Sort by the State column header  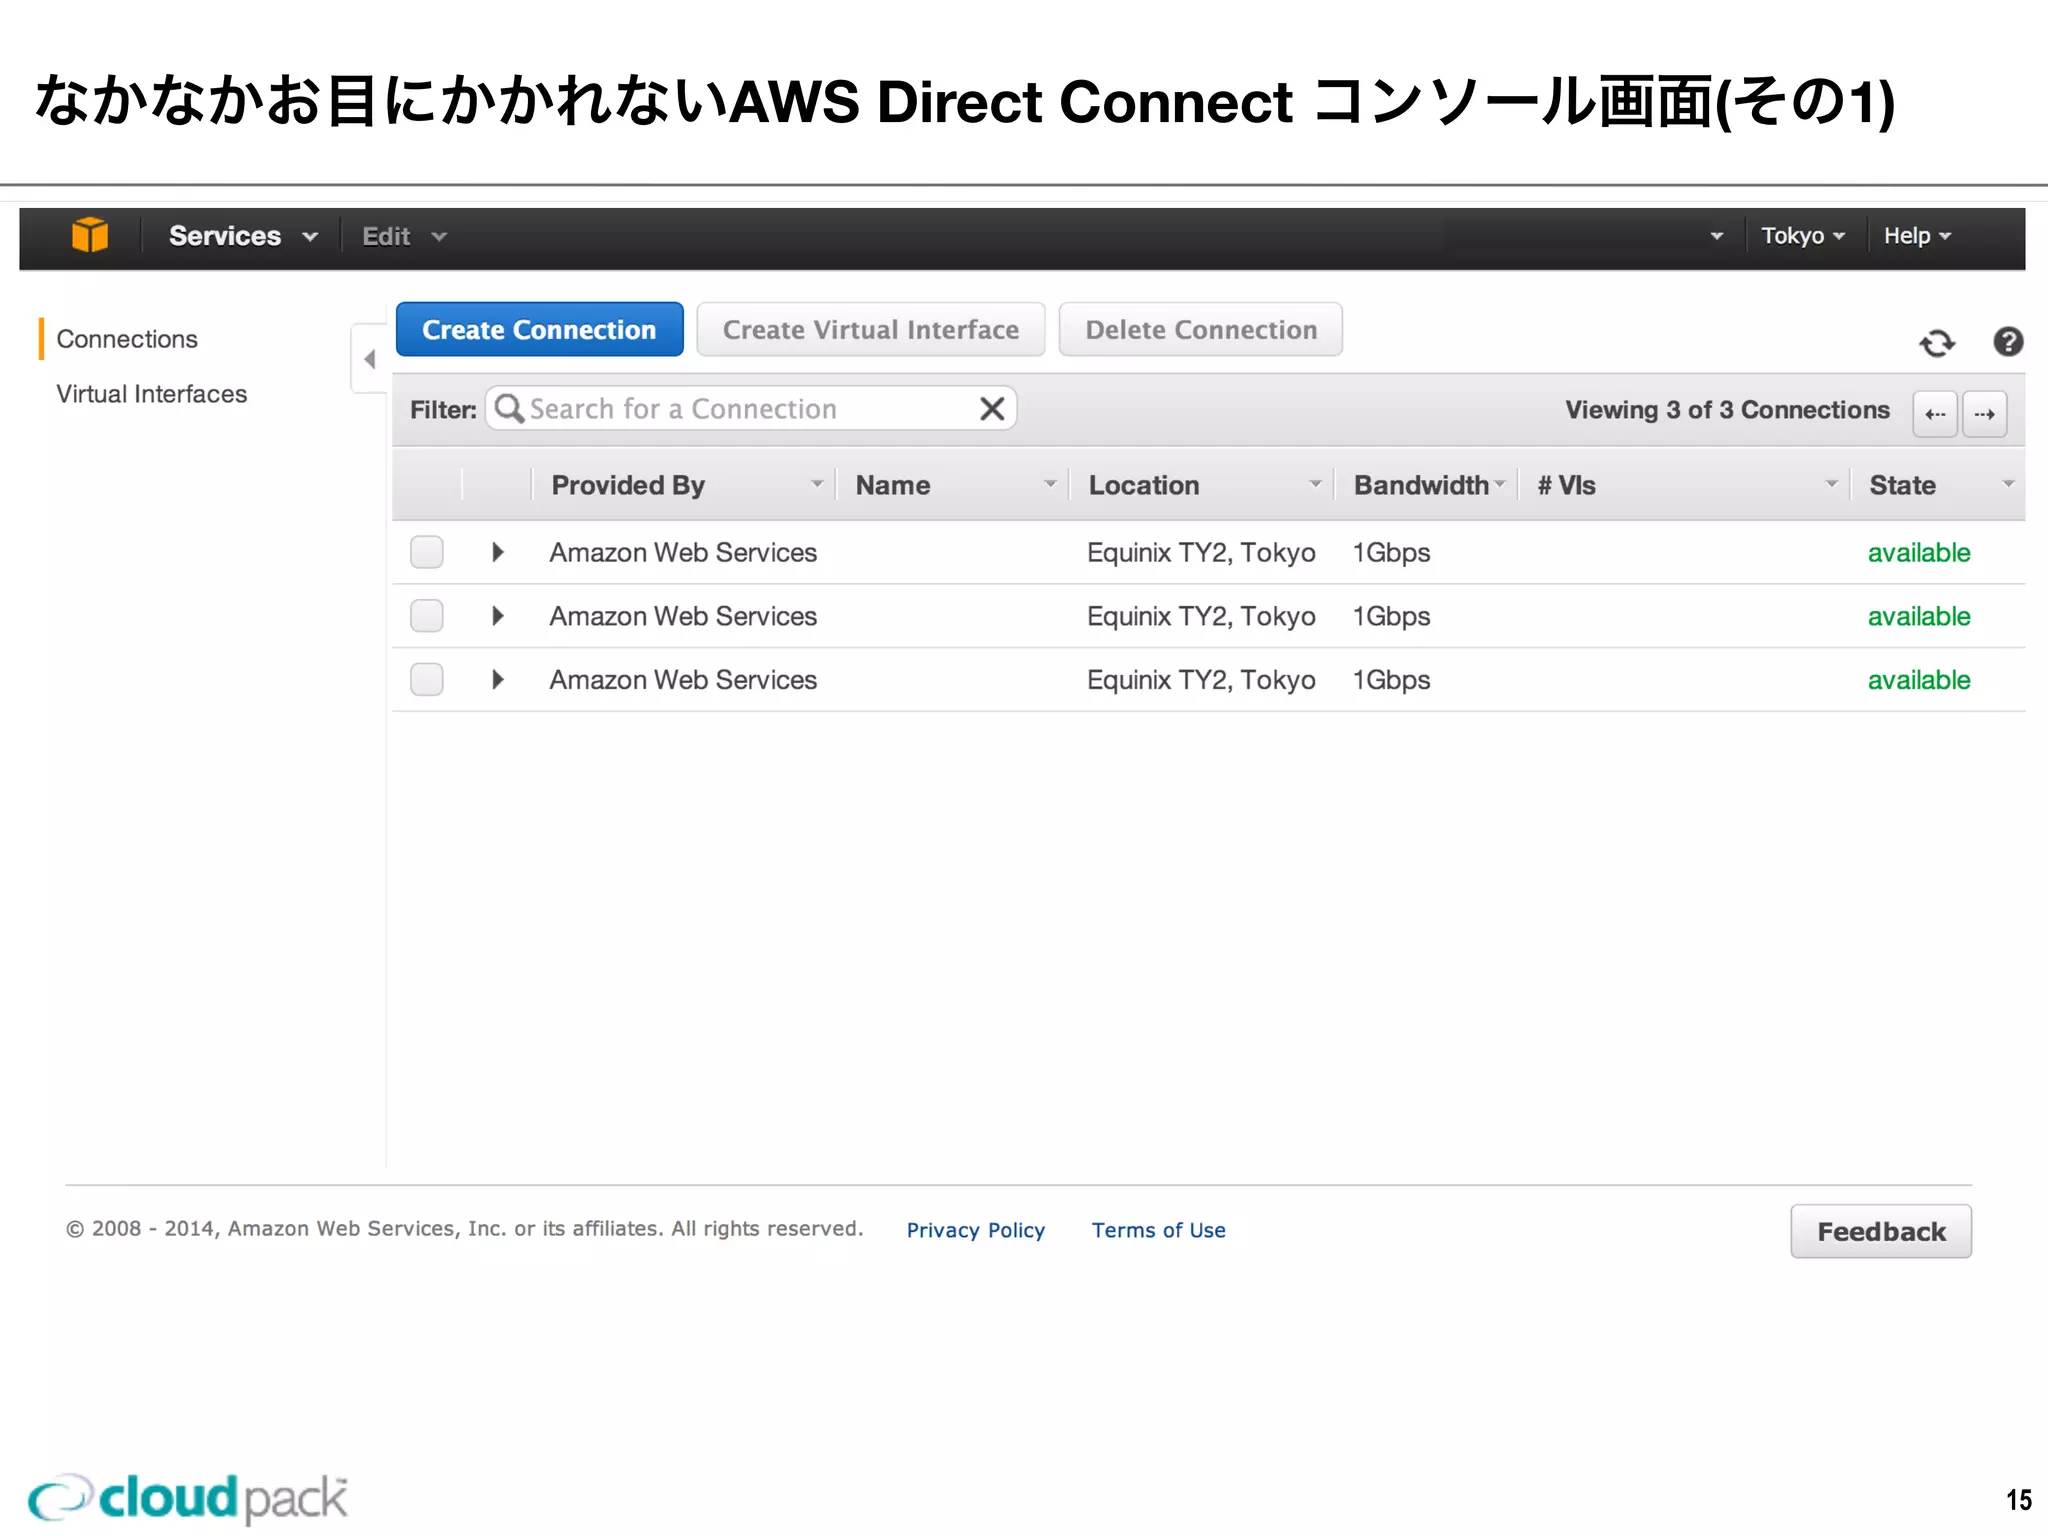click(x=1938, y=485)
